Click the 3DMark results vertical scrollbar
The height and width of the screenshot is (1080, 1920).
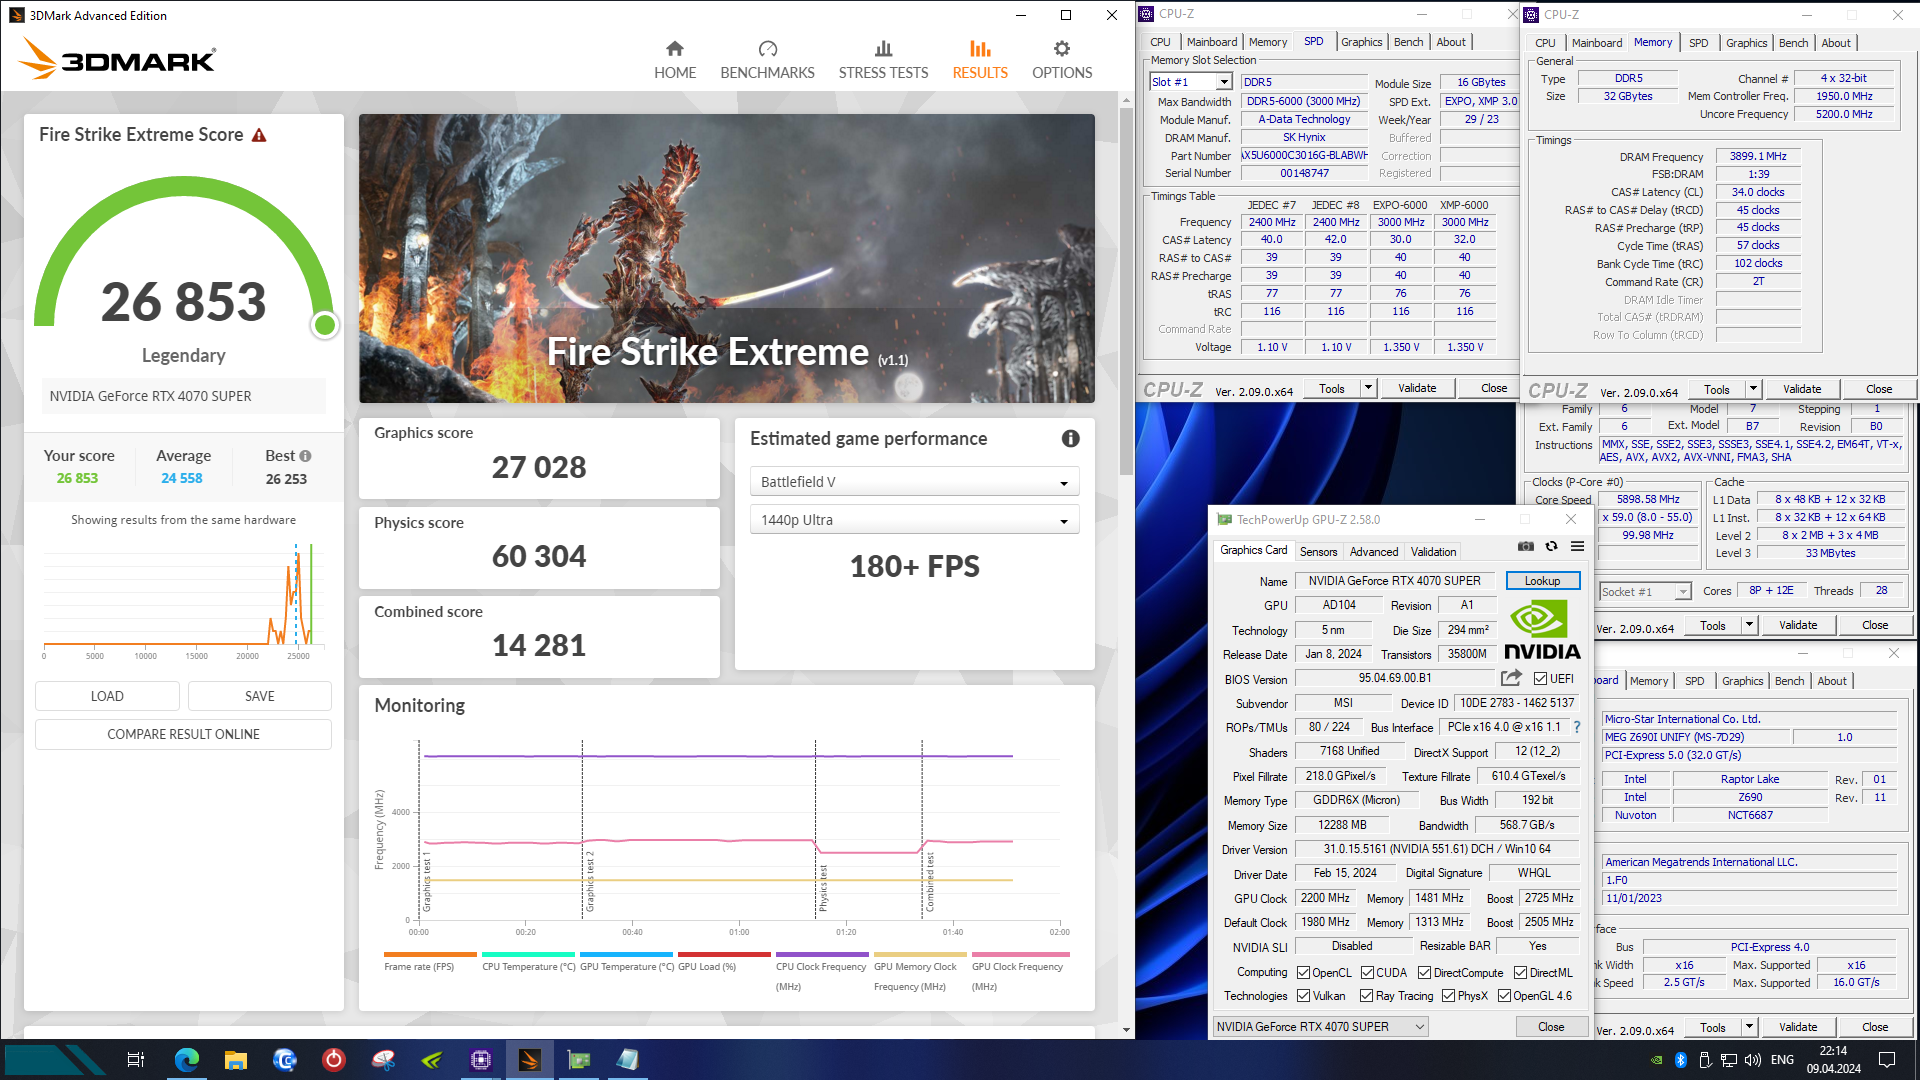pyautogui.click(x=1126, y=290)
